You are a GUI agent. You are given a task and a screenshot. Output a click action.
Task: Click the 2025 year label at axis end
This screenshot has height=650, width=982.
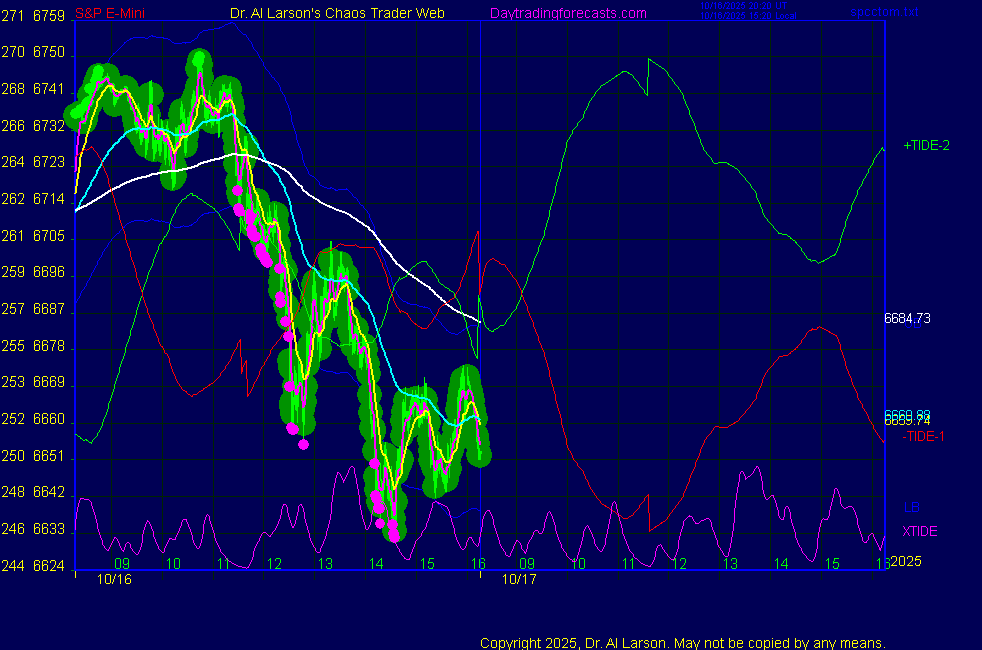point(905,562)
